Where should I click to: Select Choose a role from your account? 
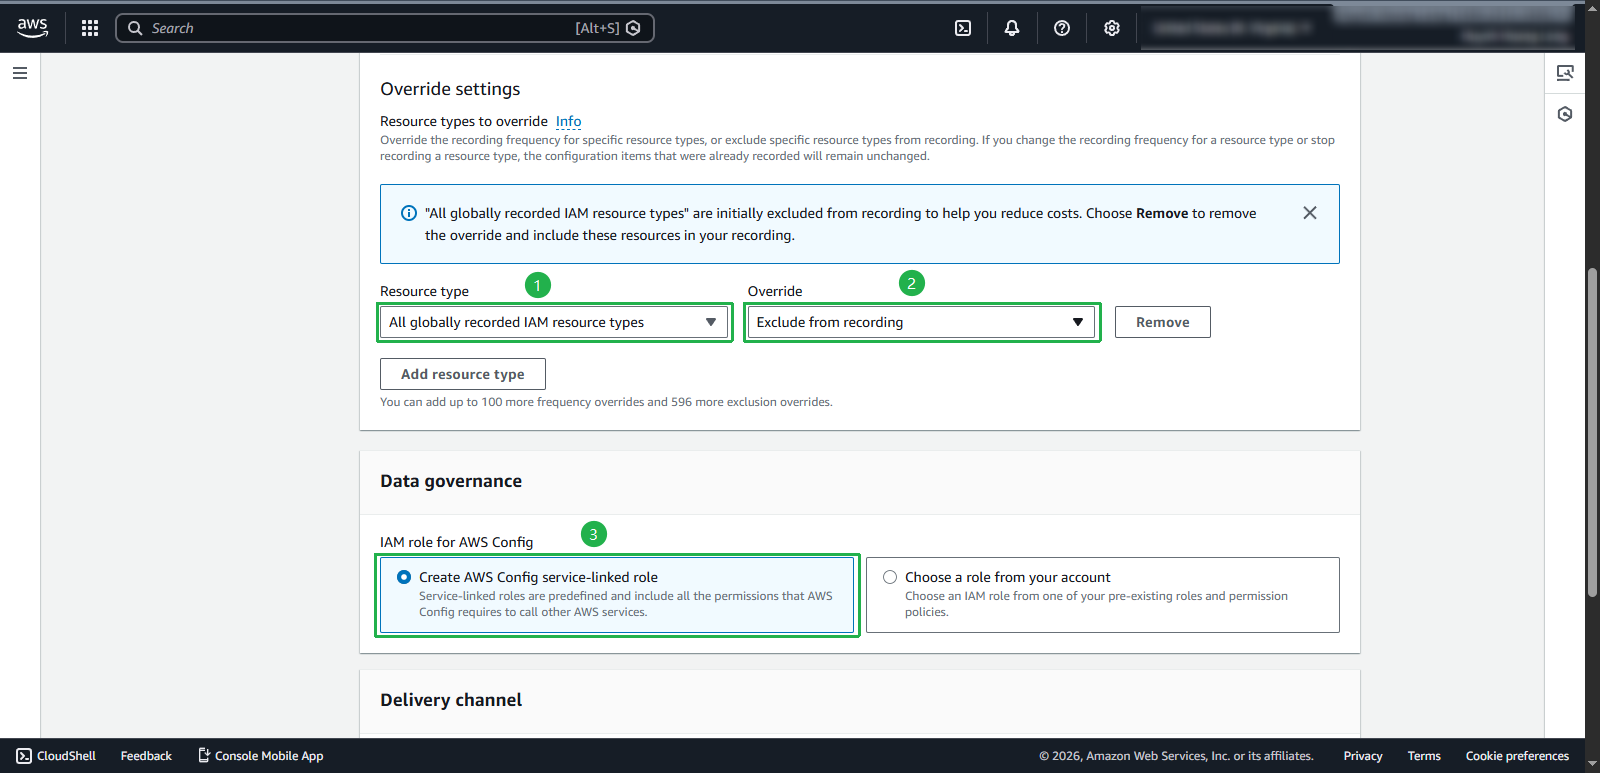890,577
